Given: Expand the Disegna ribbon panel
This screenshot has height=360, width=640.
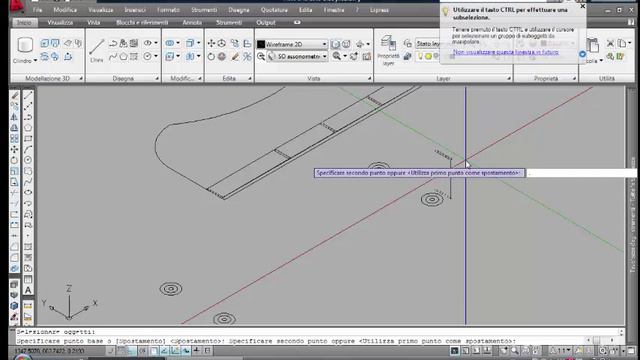Looking at the screenshot, I should [x=157, y=78].
